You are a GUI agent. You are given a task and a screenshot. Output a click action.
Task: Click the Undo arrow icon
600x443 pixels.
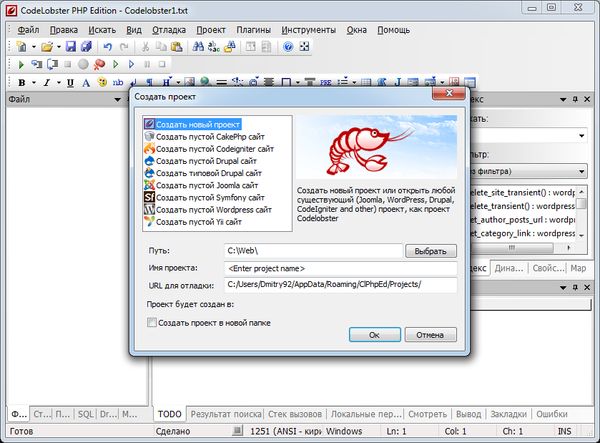click(108, 47)
